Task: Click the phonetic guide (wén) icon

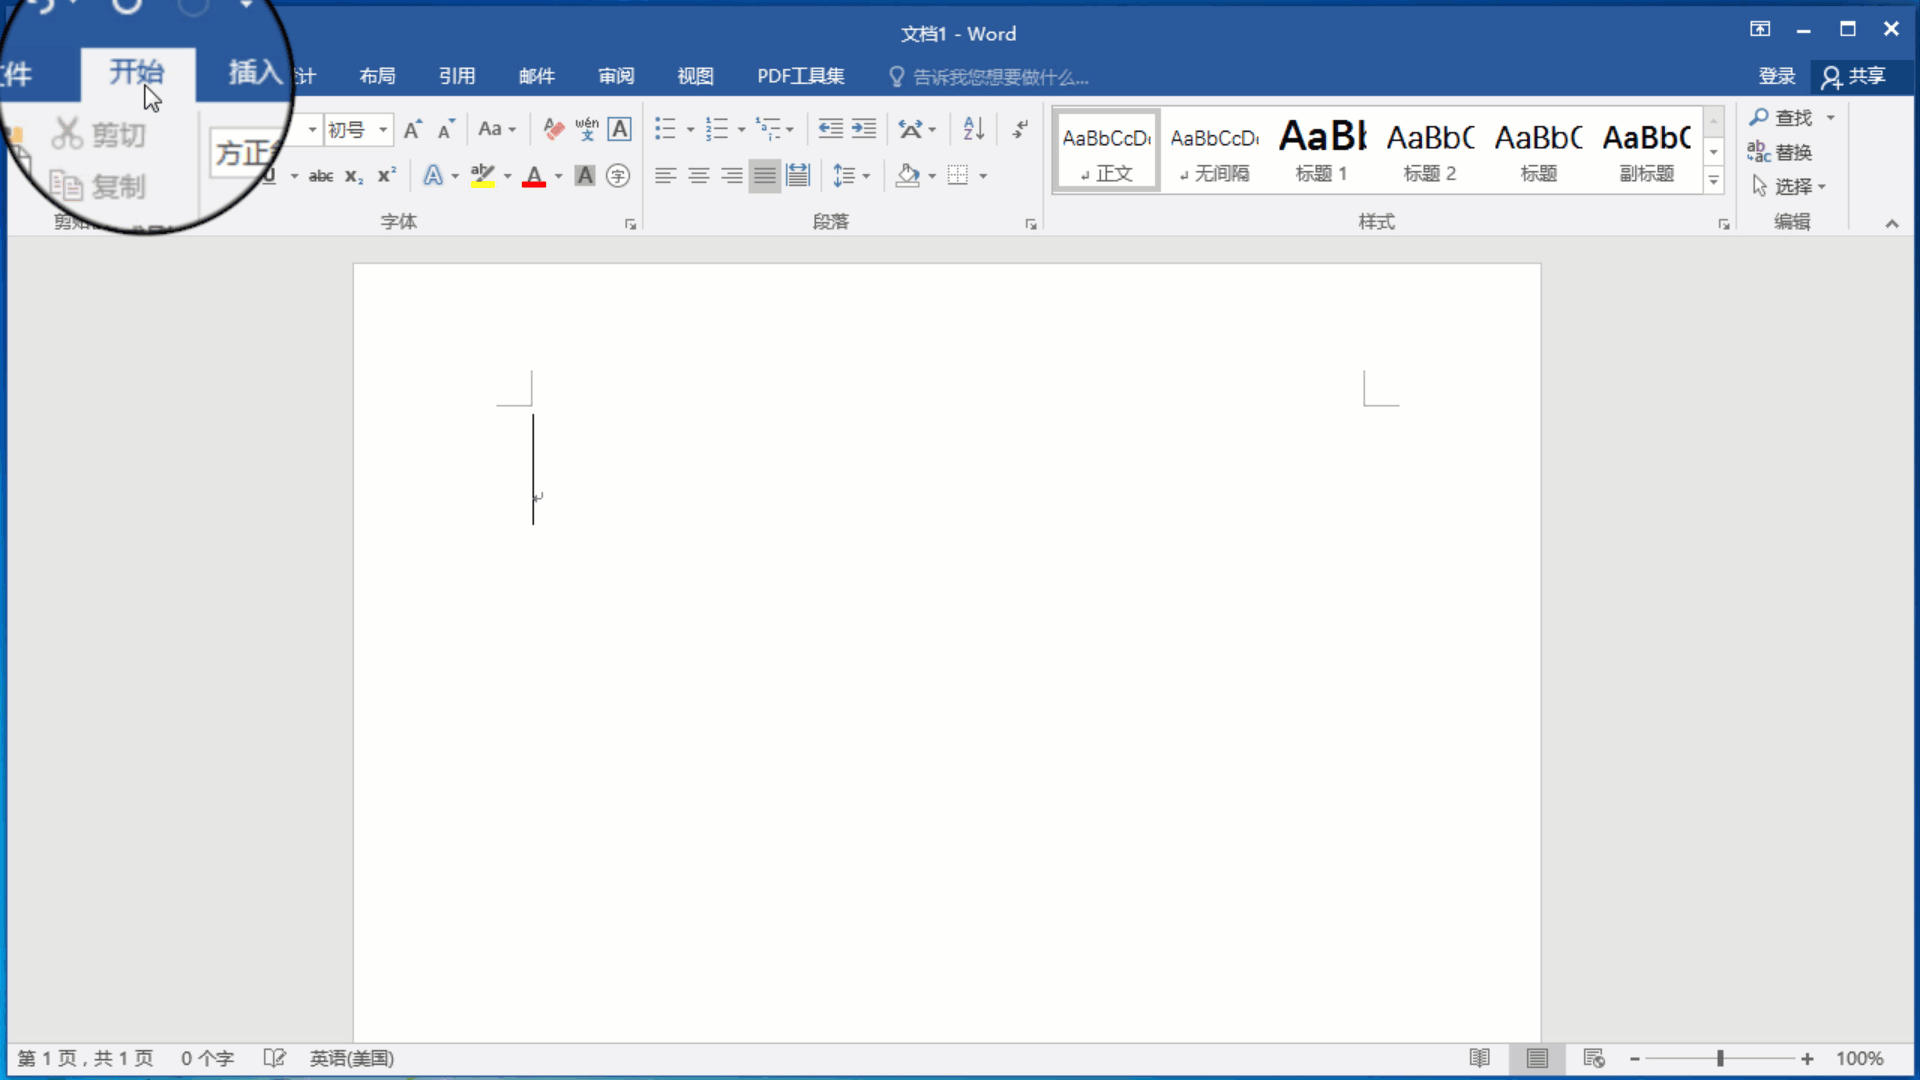Action: 587,129
